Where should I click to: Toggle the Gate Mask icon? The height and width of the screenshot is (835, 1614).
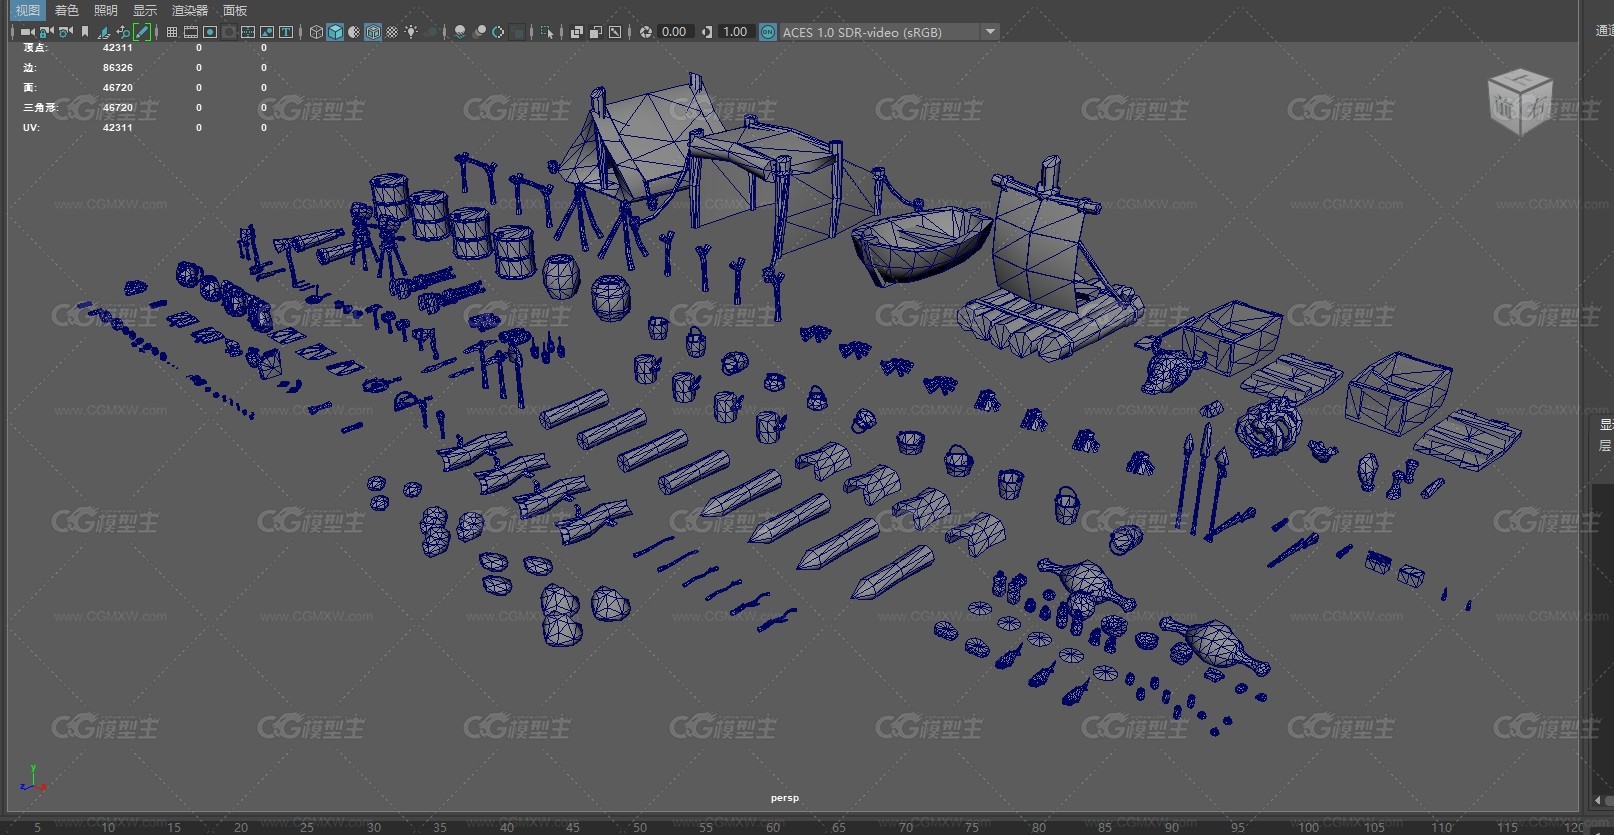(x=229, y=32)
